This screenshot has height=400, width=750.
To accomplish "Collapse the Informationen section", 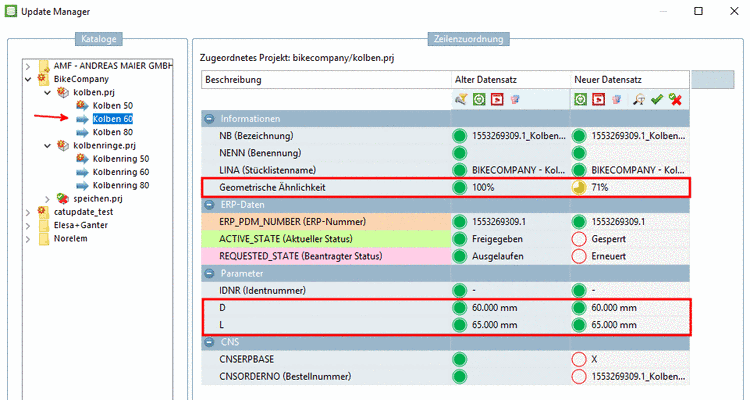I will (x=209, y=119).
